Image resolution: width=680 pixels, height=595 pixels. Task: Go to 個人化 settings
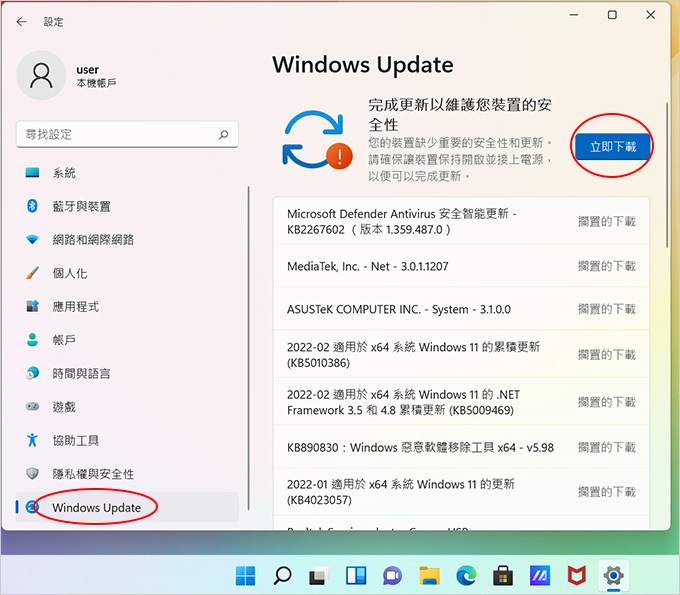pyautogui.click(x=127, y=273)
